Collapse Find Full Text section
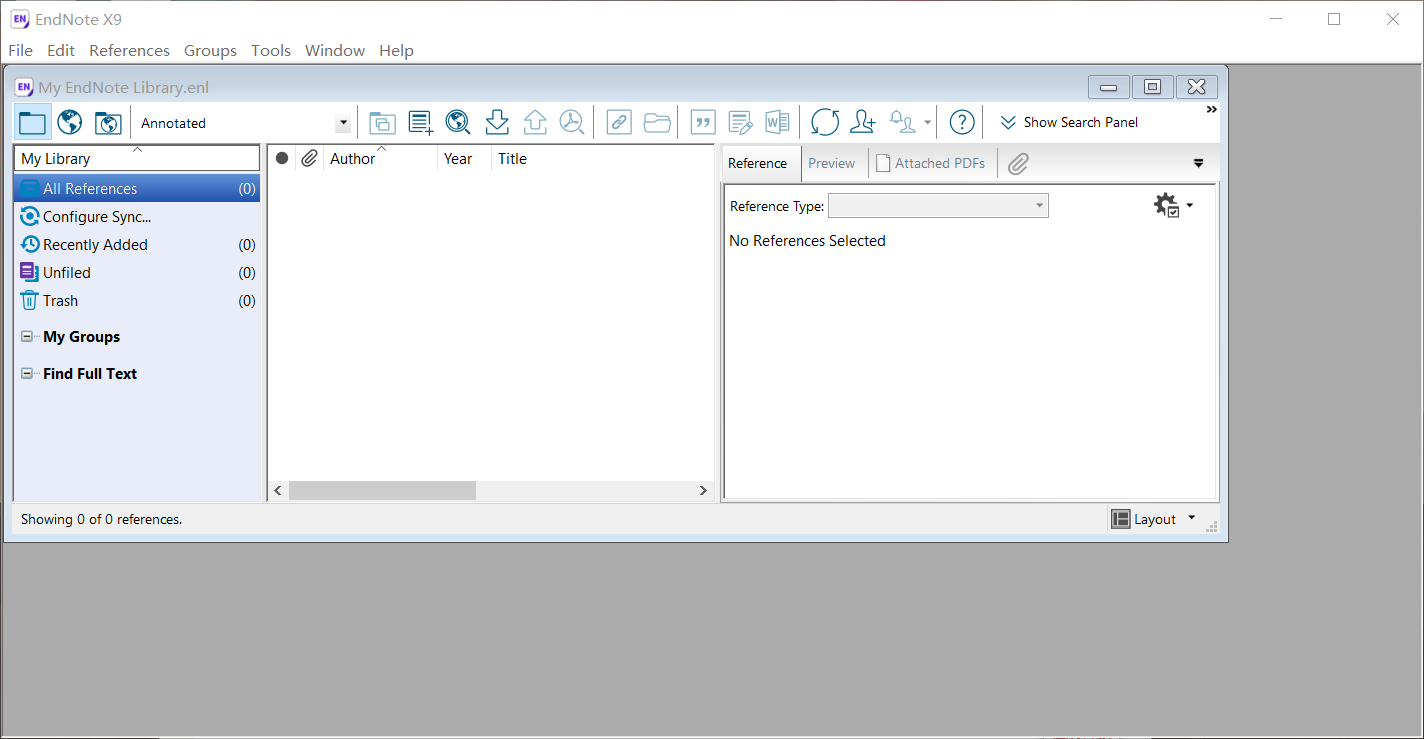 tap(27, 374)
